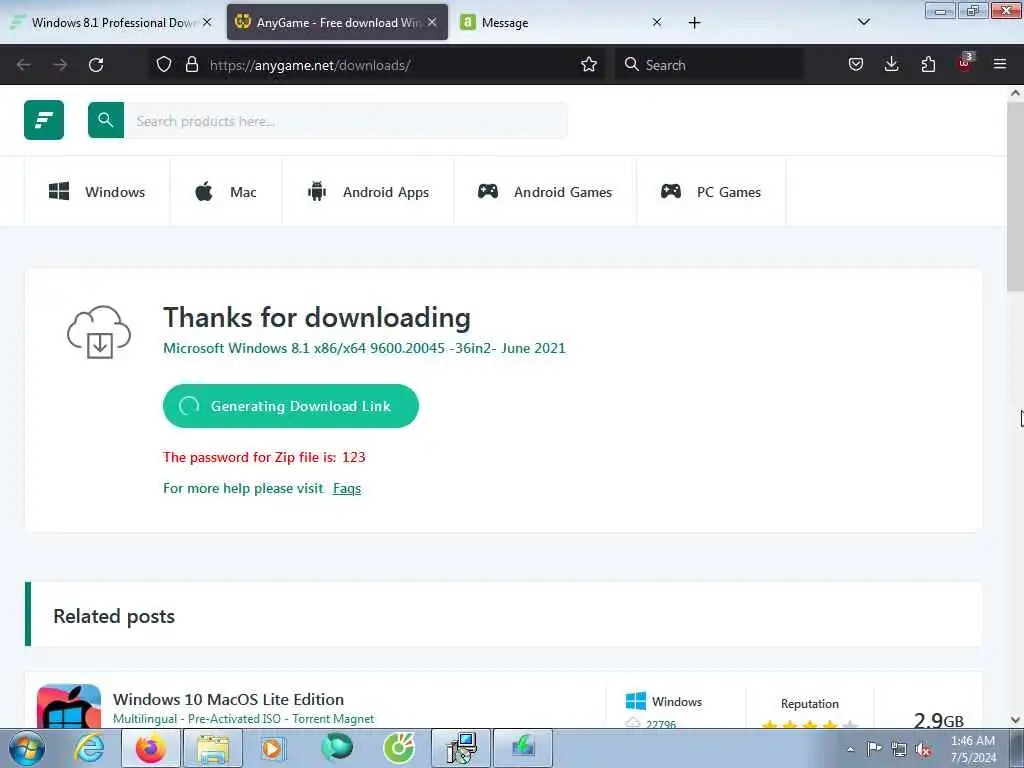
Task: Switch to the Message tab
Action: [x=555, y=22]
